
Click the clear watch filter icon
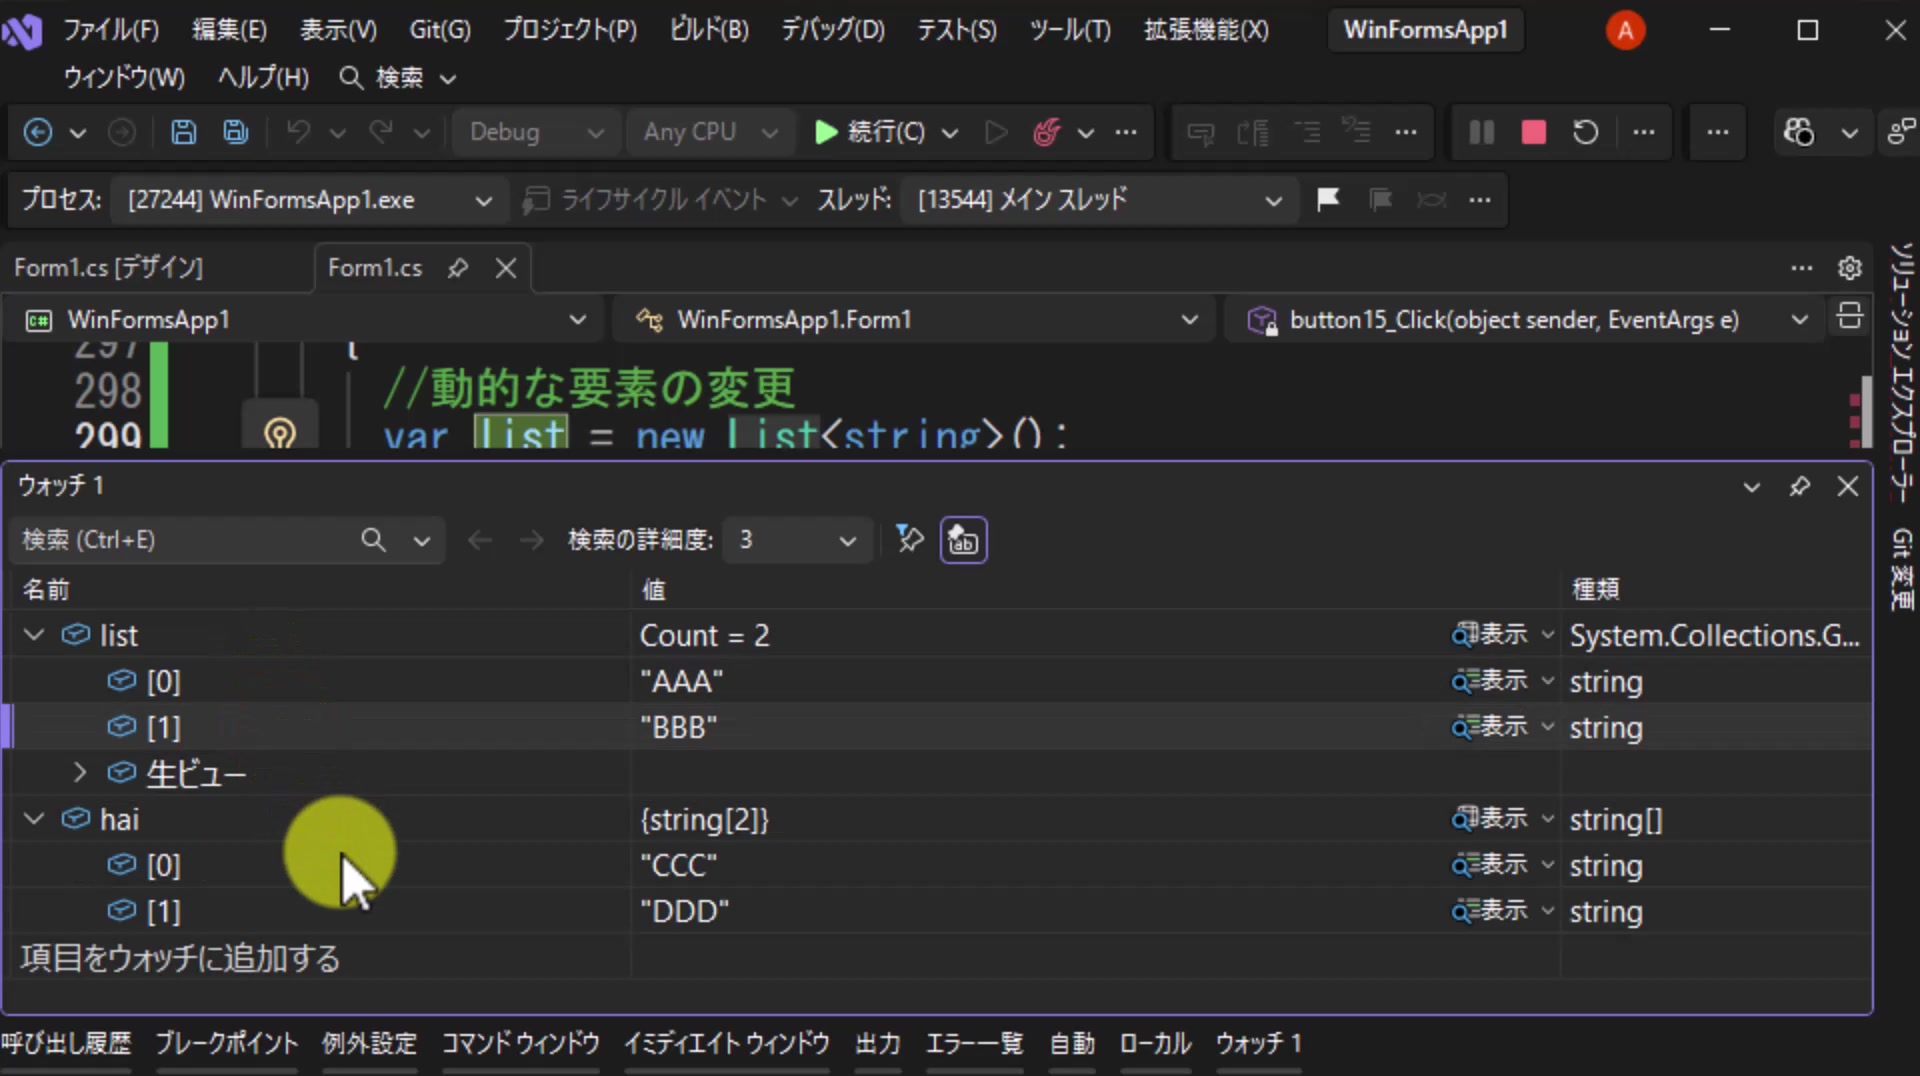pos(909,539)
